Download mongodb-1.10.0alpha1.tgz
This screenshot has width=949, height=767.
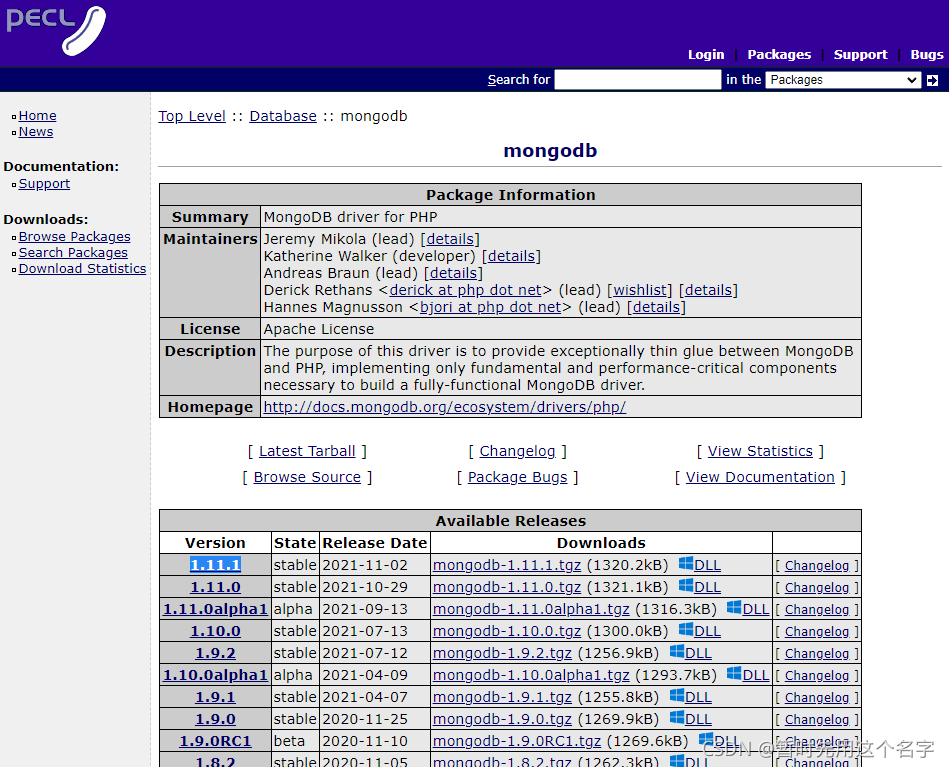coord(531,675)
